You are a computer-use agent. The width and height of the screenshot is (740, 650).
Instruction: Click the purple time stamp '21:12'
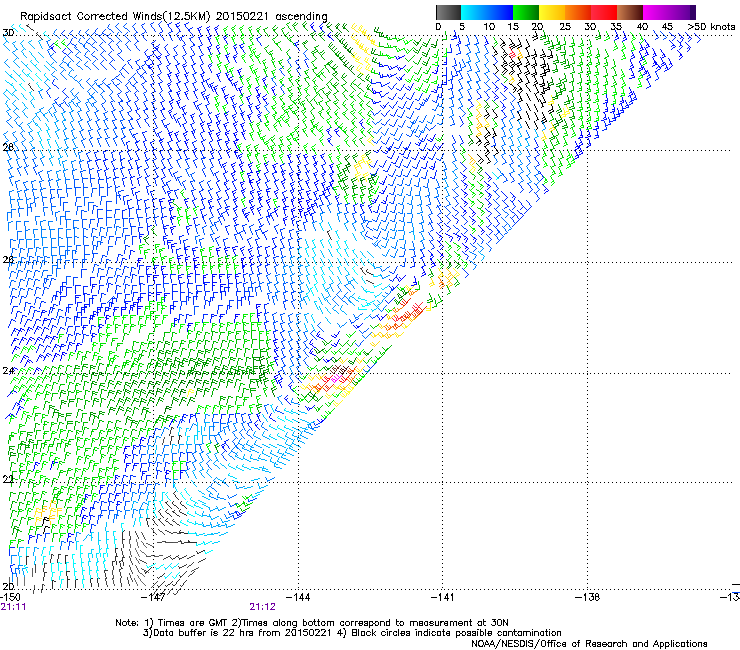tap(262, 607)
